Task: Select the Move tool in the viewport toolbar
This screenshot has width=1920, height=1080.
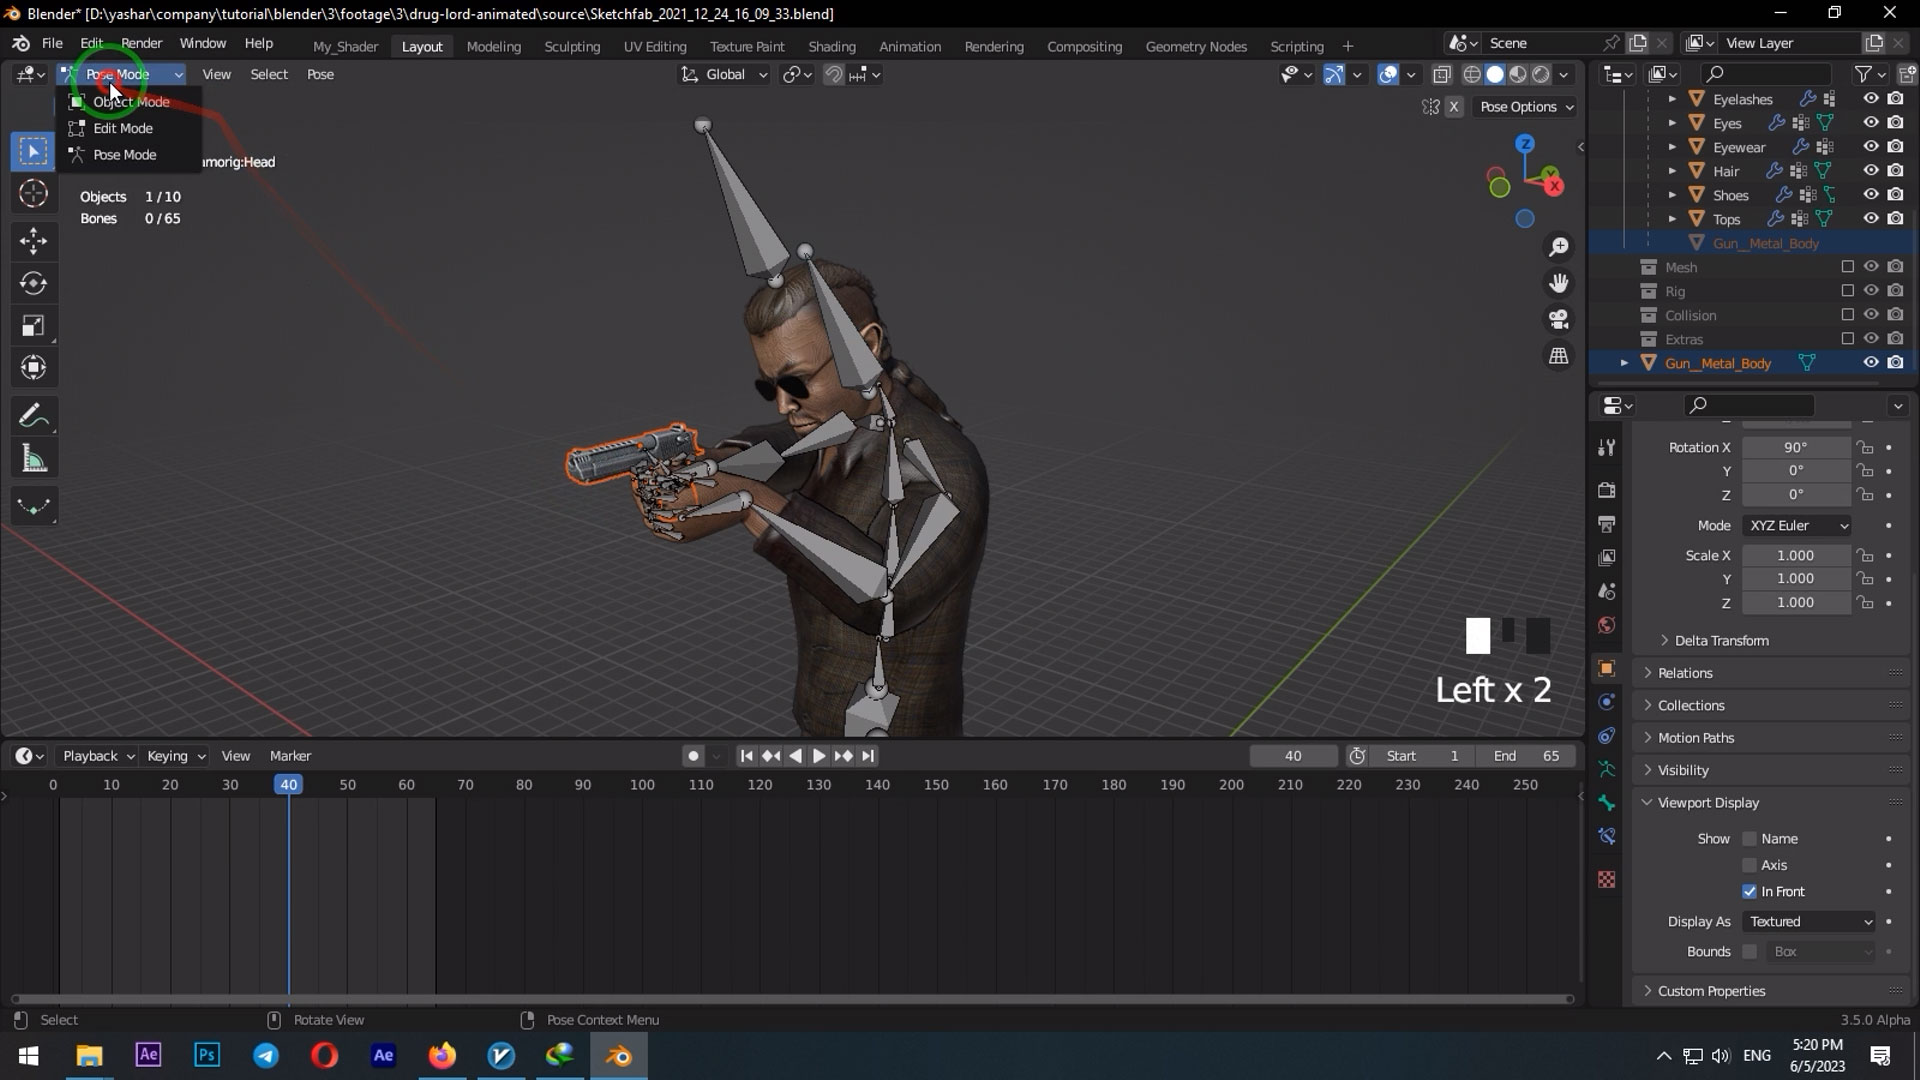Action: point(33,239)
